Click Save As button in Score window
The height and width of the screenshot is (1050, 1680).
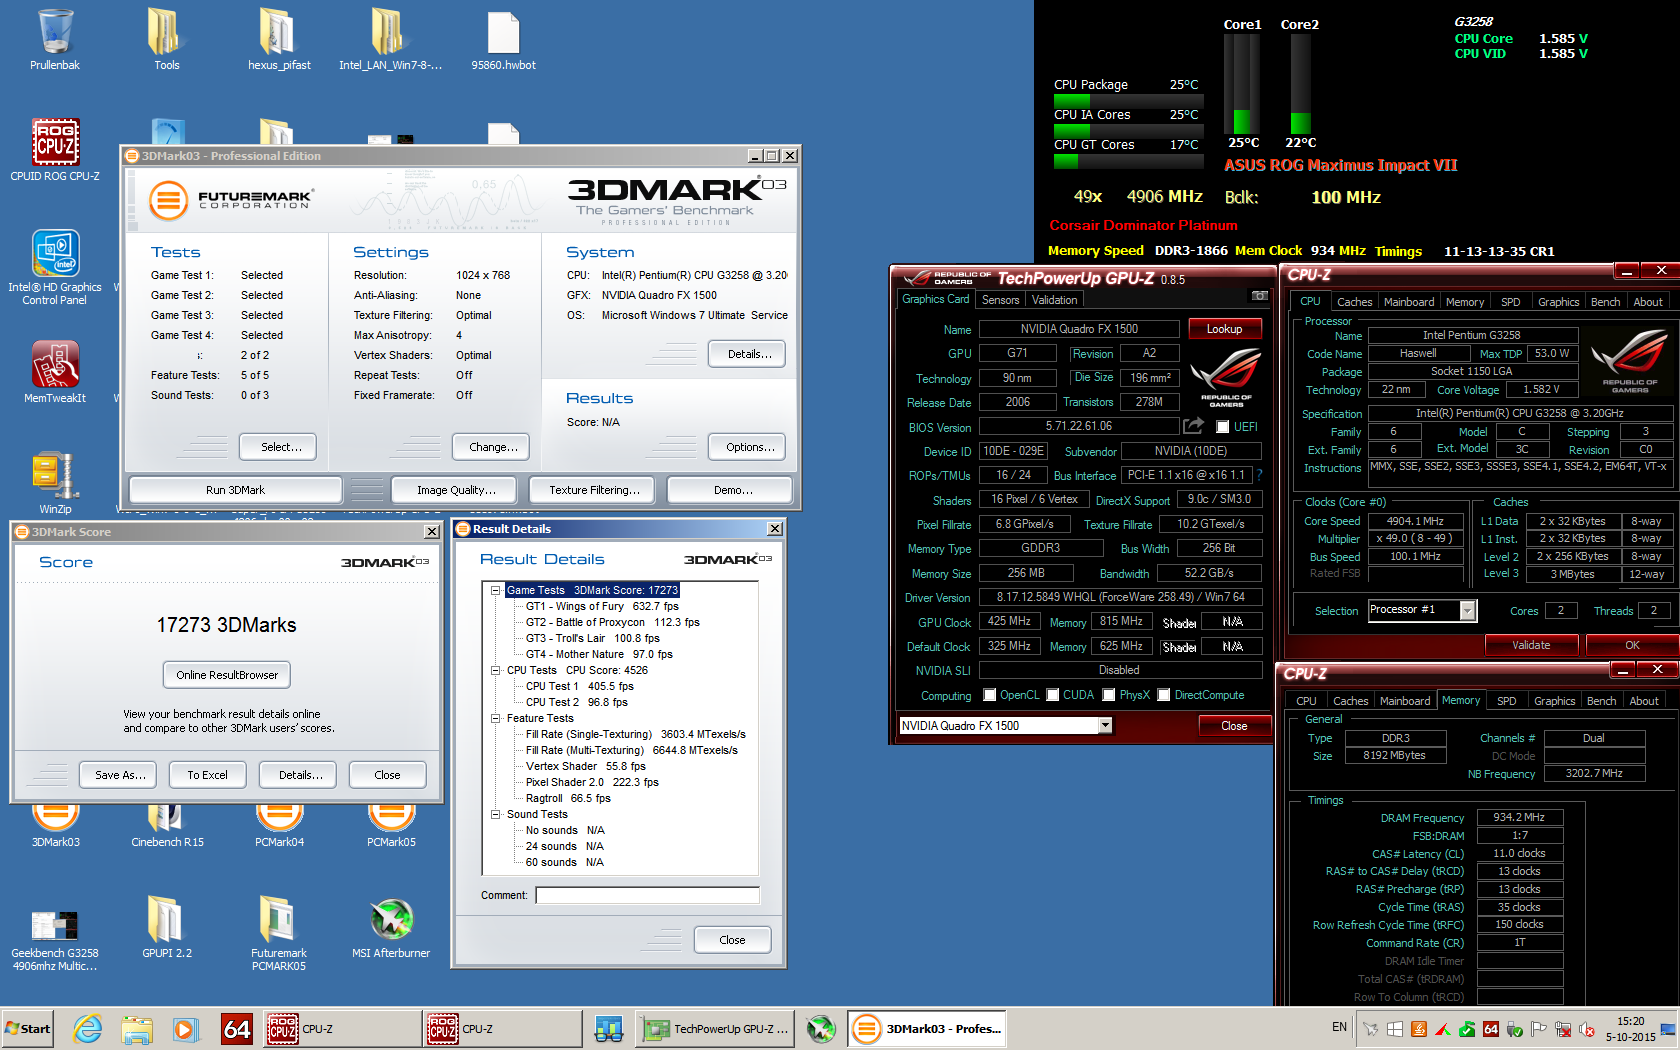[120, 775]
